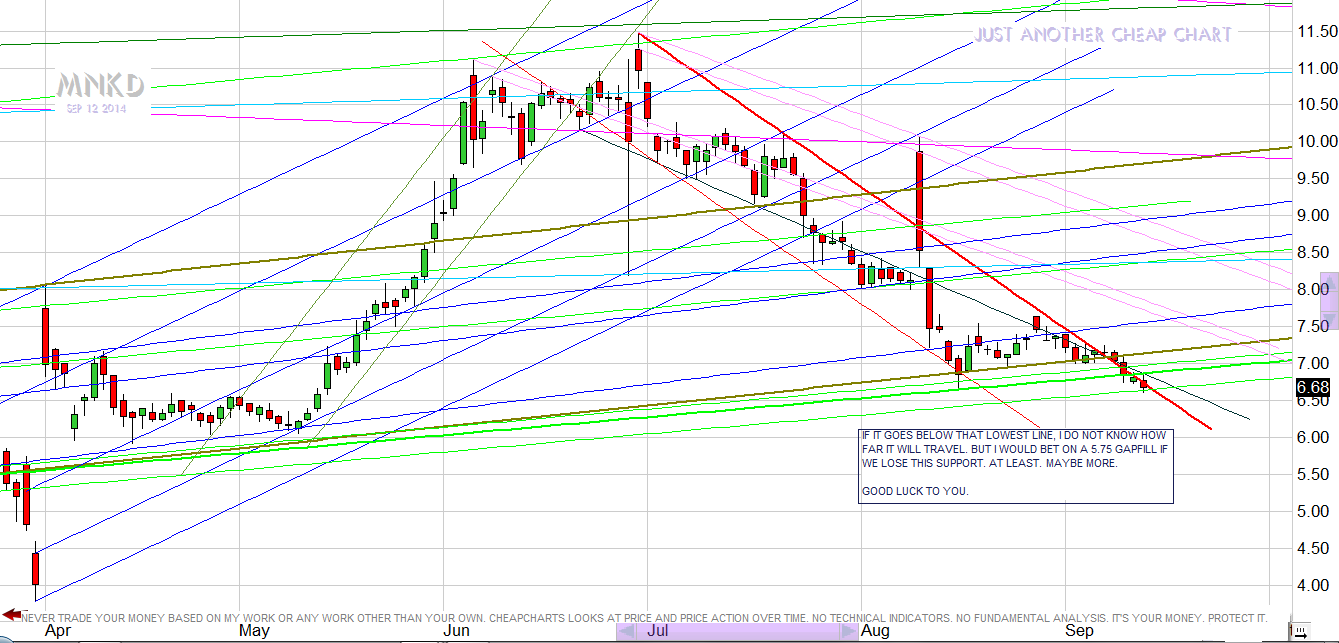The height and width of the screenshot is (643, 1339).
Task: Click the MNKD ticker symbol label
Action: tap(100, 84)
